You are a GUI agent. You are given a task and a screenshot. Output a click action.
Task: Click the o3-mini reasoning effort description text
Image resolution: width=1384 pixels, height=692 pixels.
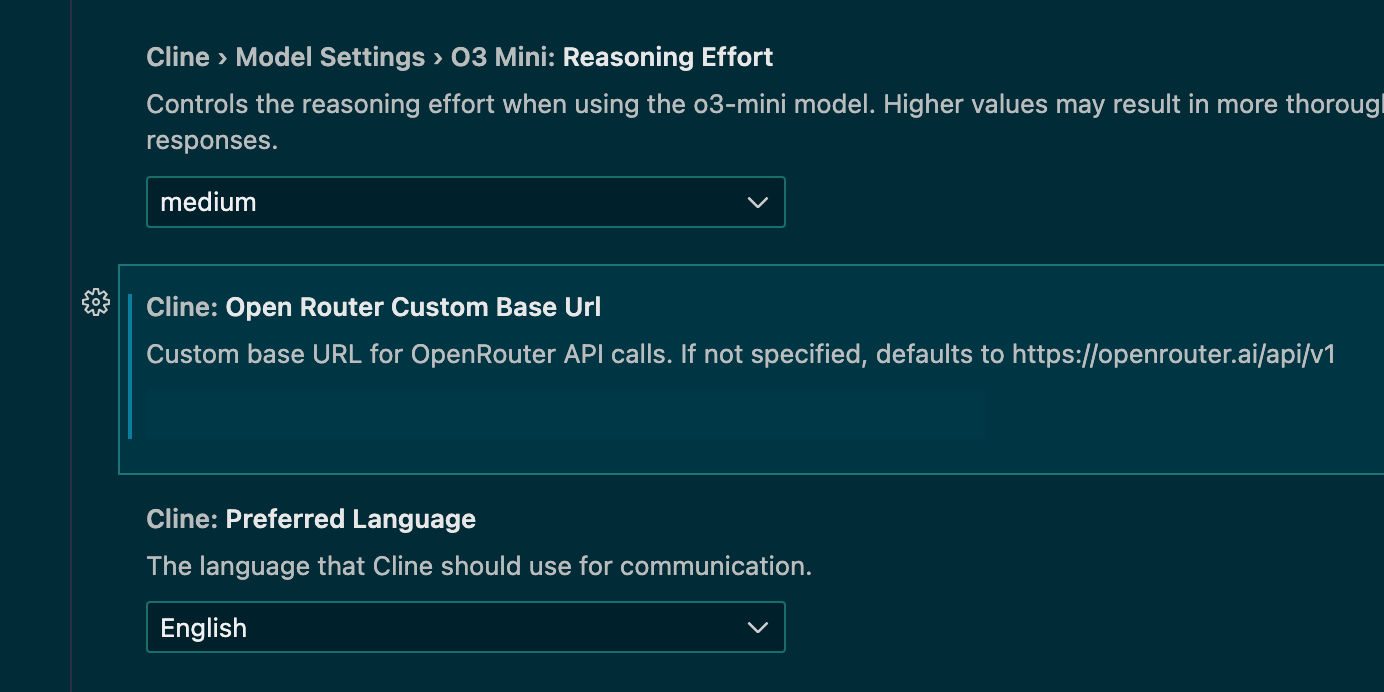[x=765, y=122]
